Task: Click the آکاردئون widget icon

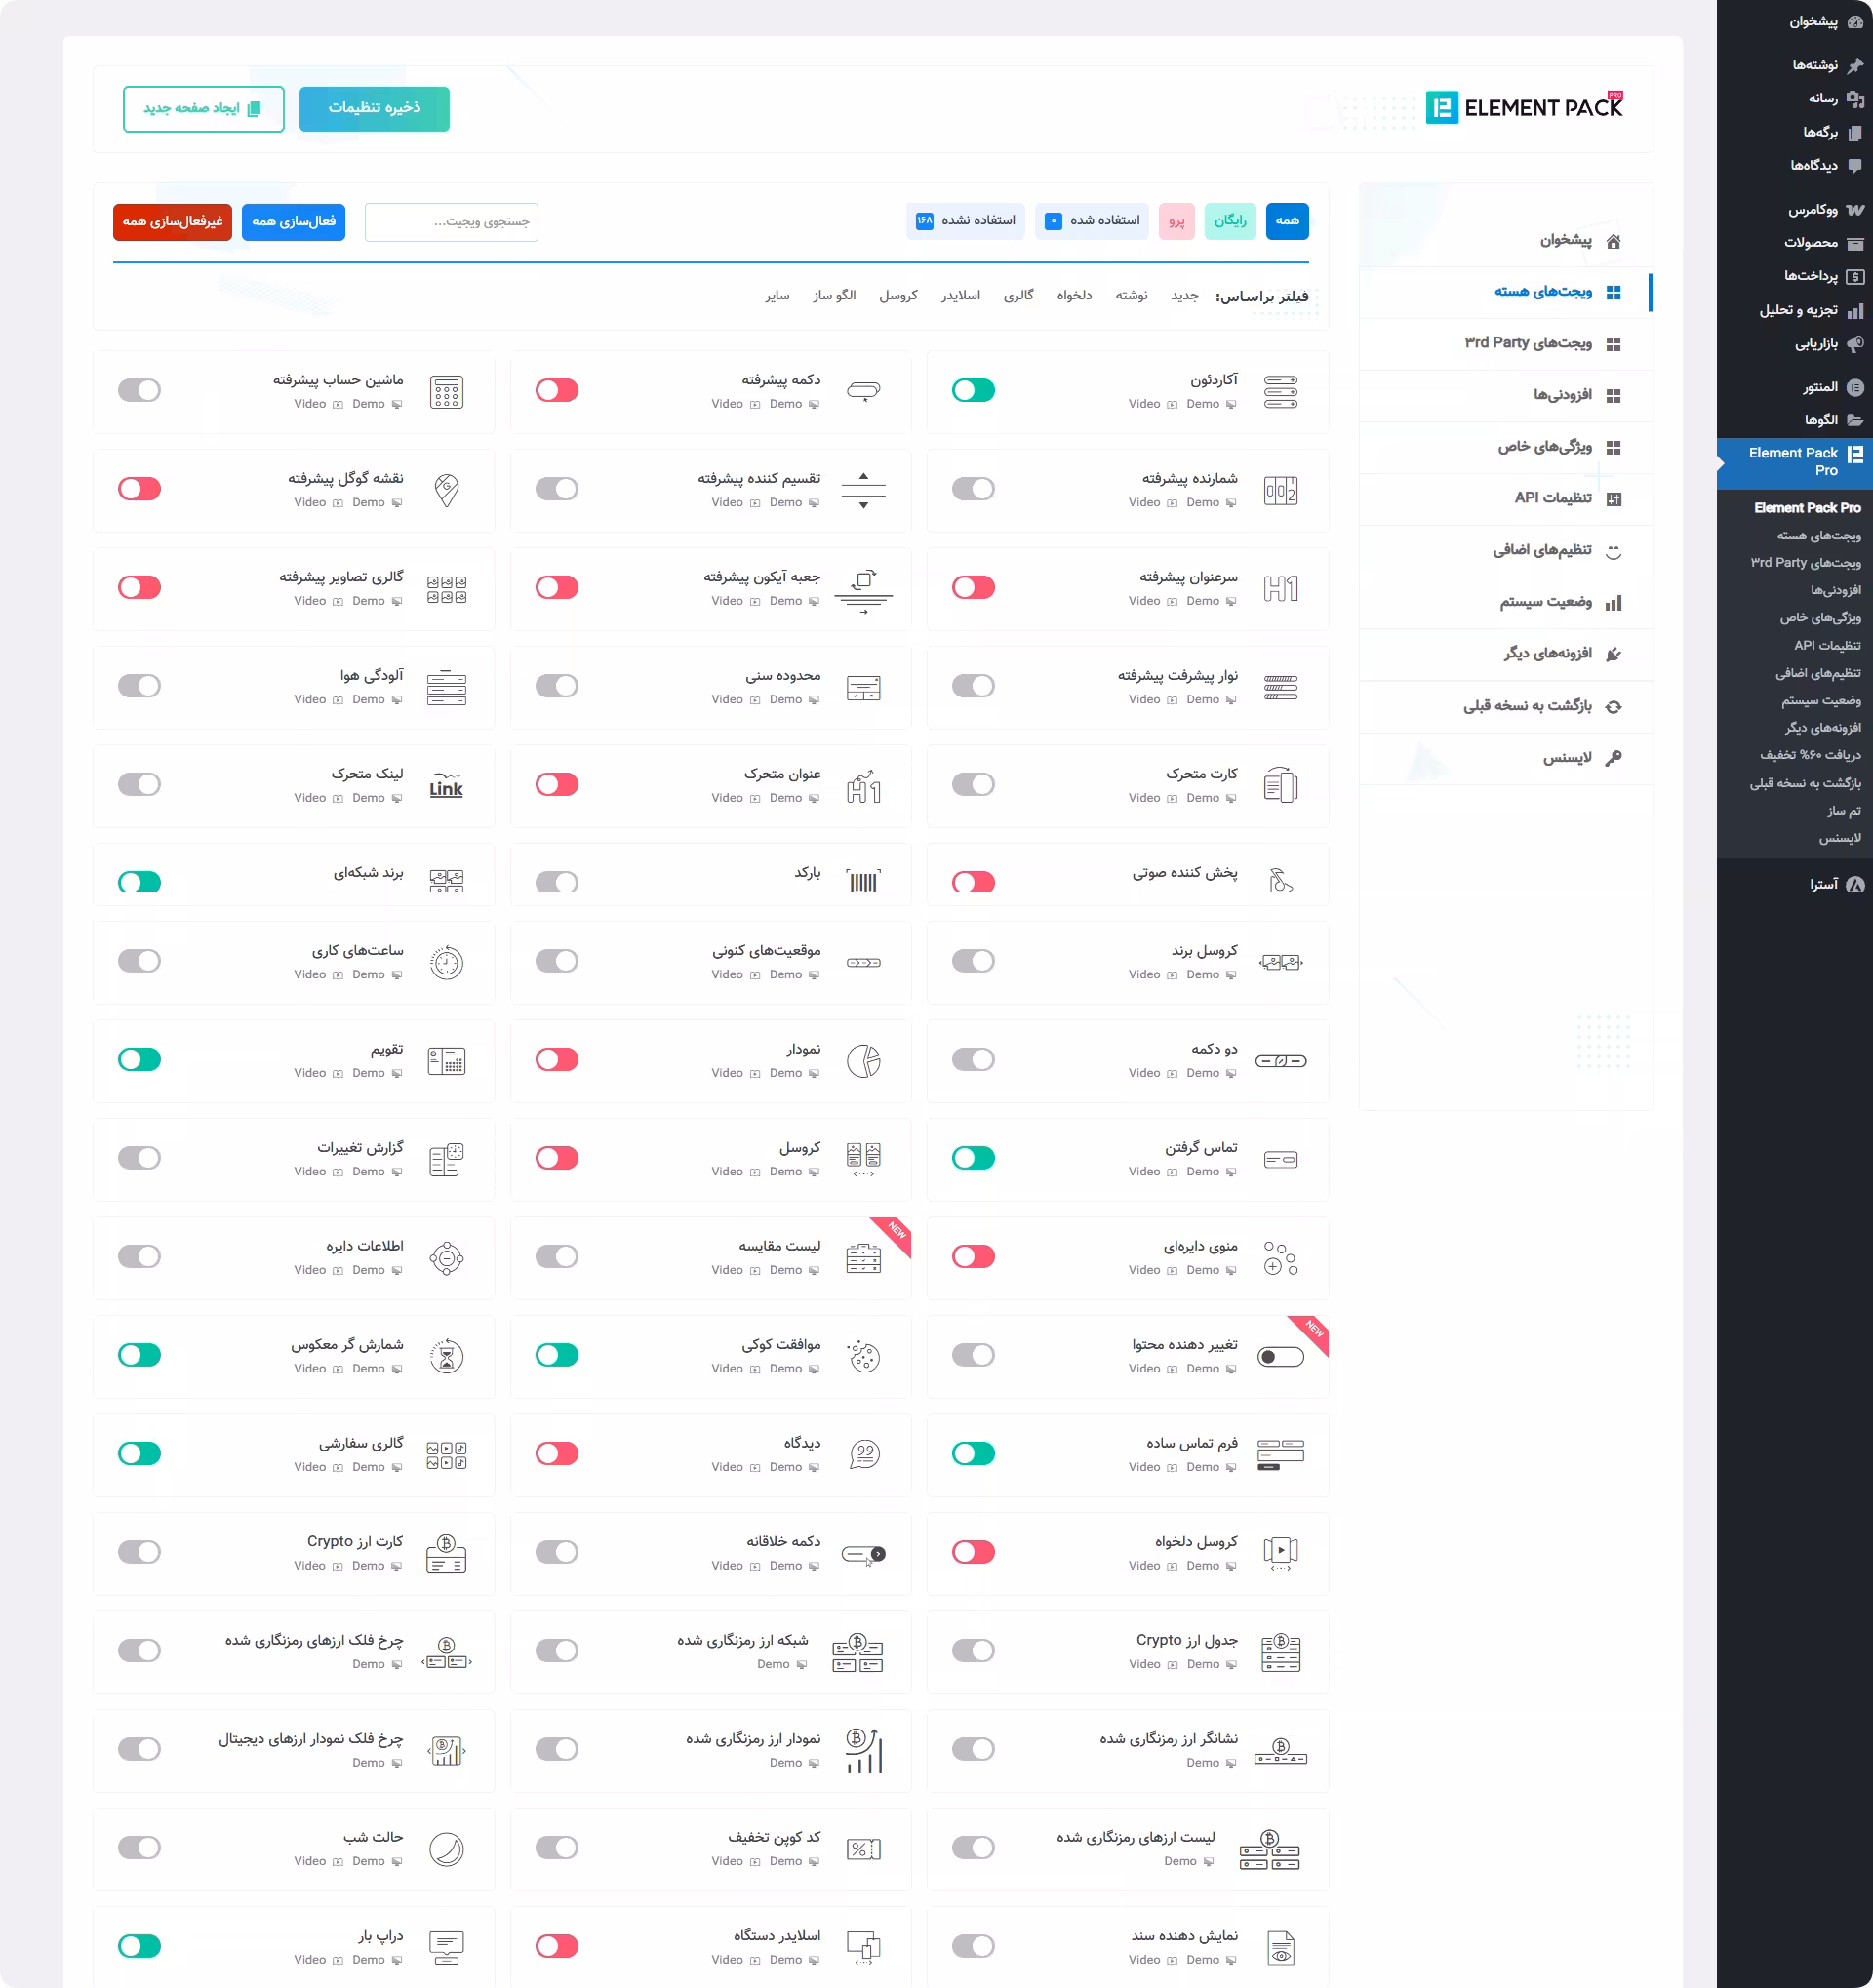Action: [1280, 392]
